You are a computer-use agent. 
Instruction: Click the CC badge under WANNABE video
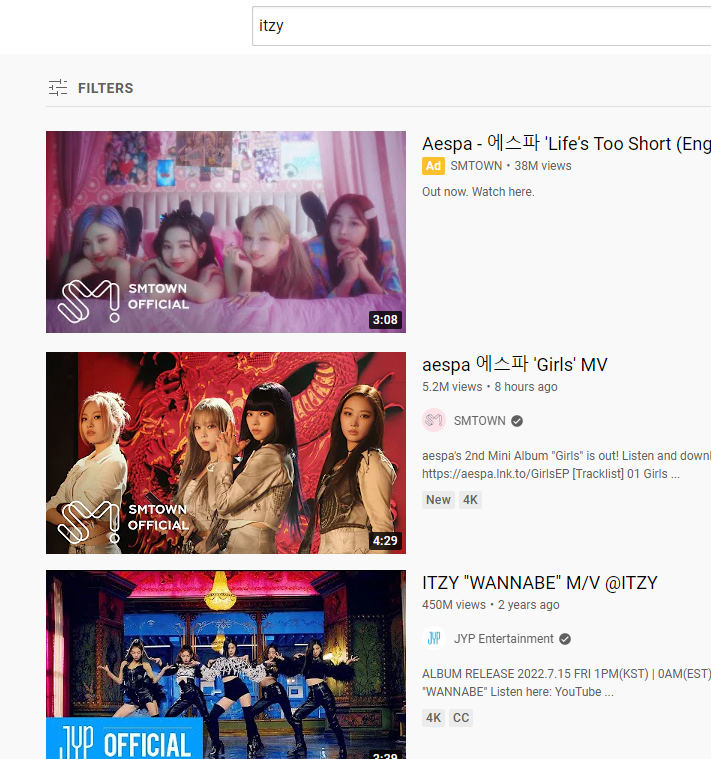coord(461,717)
